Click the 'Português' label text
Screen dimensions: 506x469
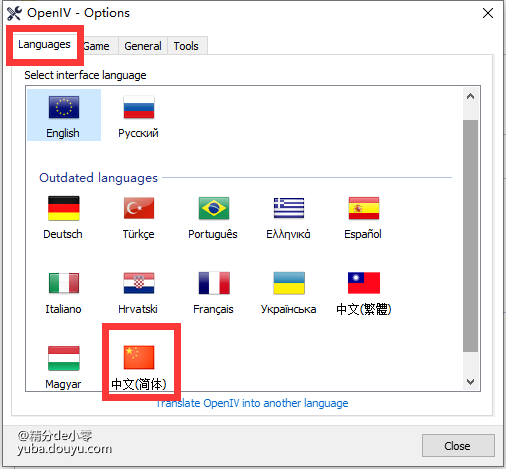[x=213, y=234]
